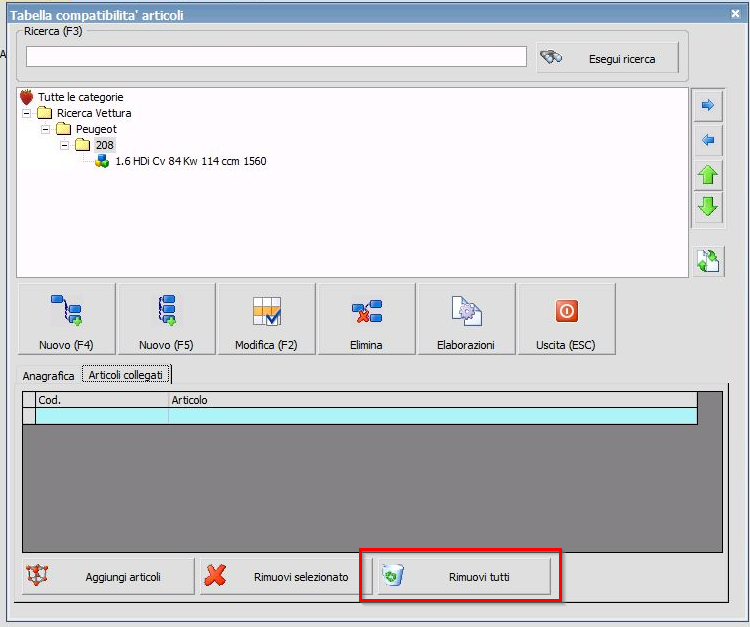Select the empty highlighted Cod. cell
The height and width of the screenshot is (627, 750).
point(102,416)
